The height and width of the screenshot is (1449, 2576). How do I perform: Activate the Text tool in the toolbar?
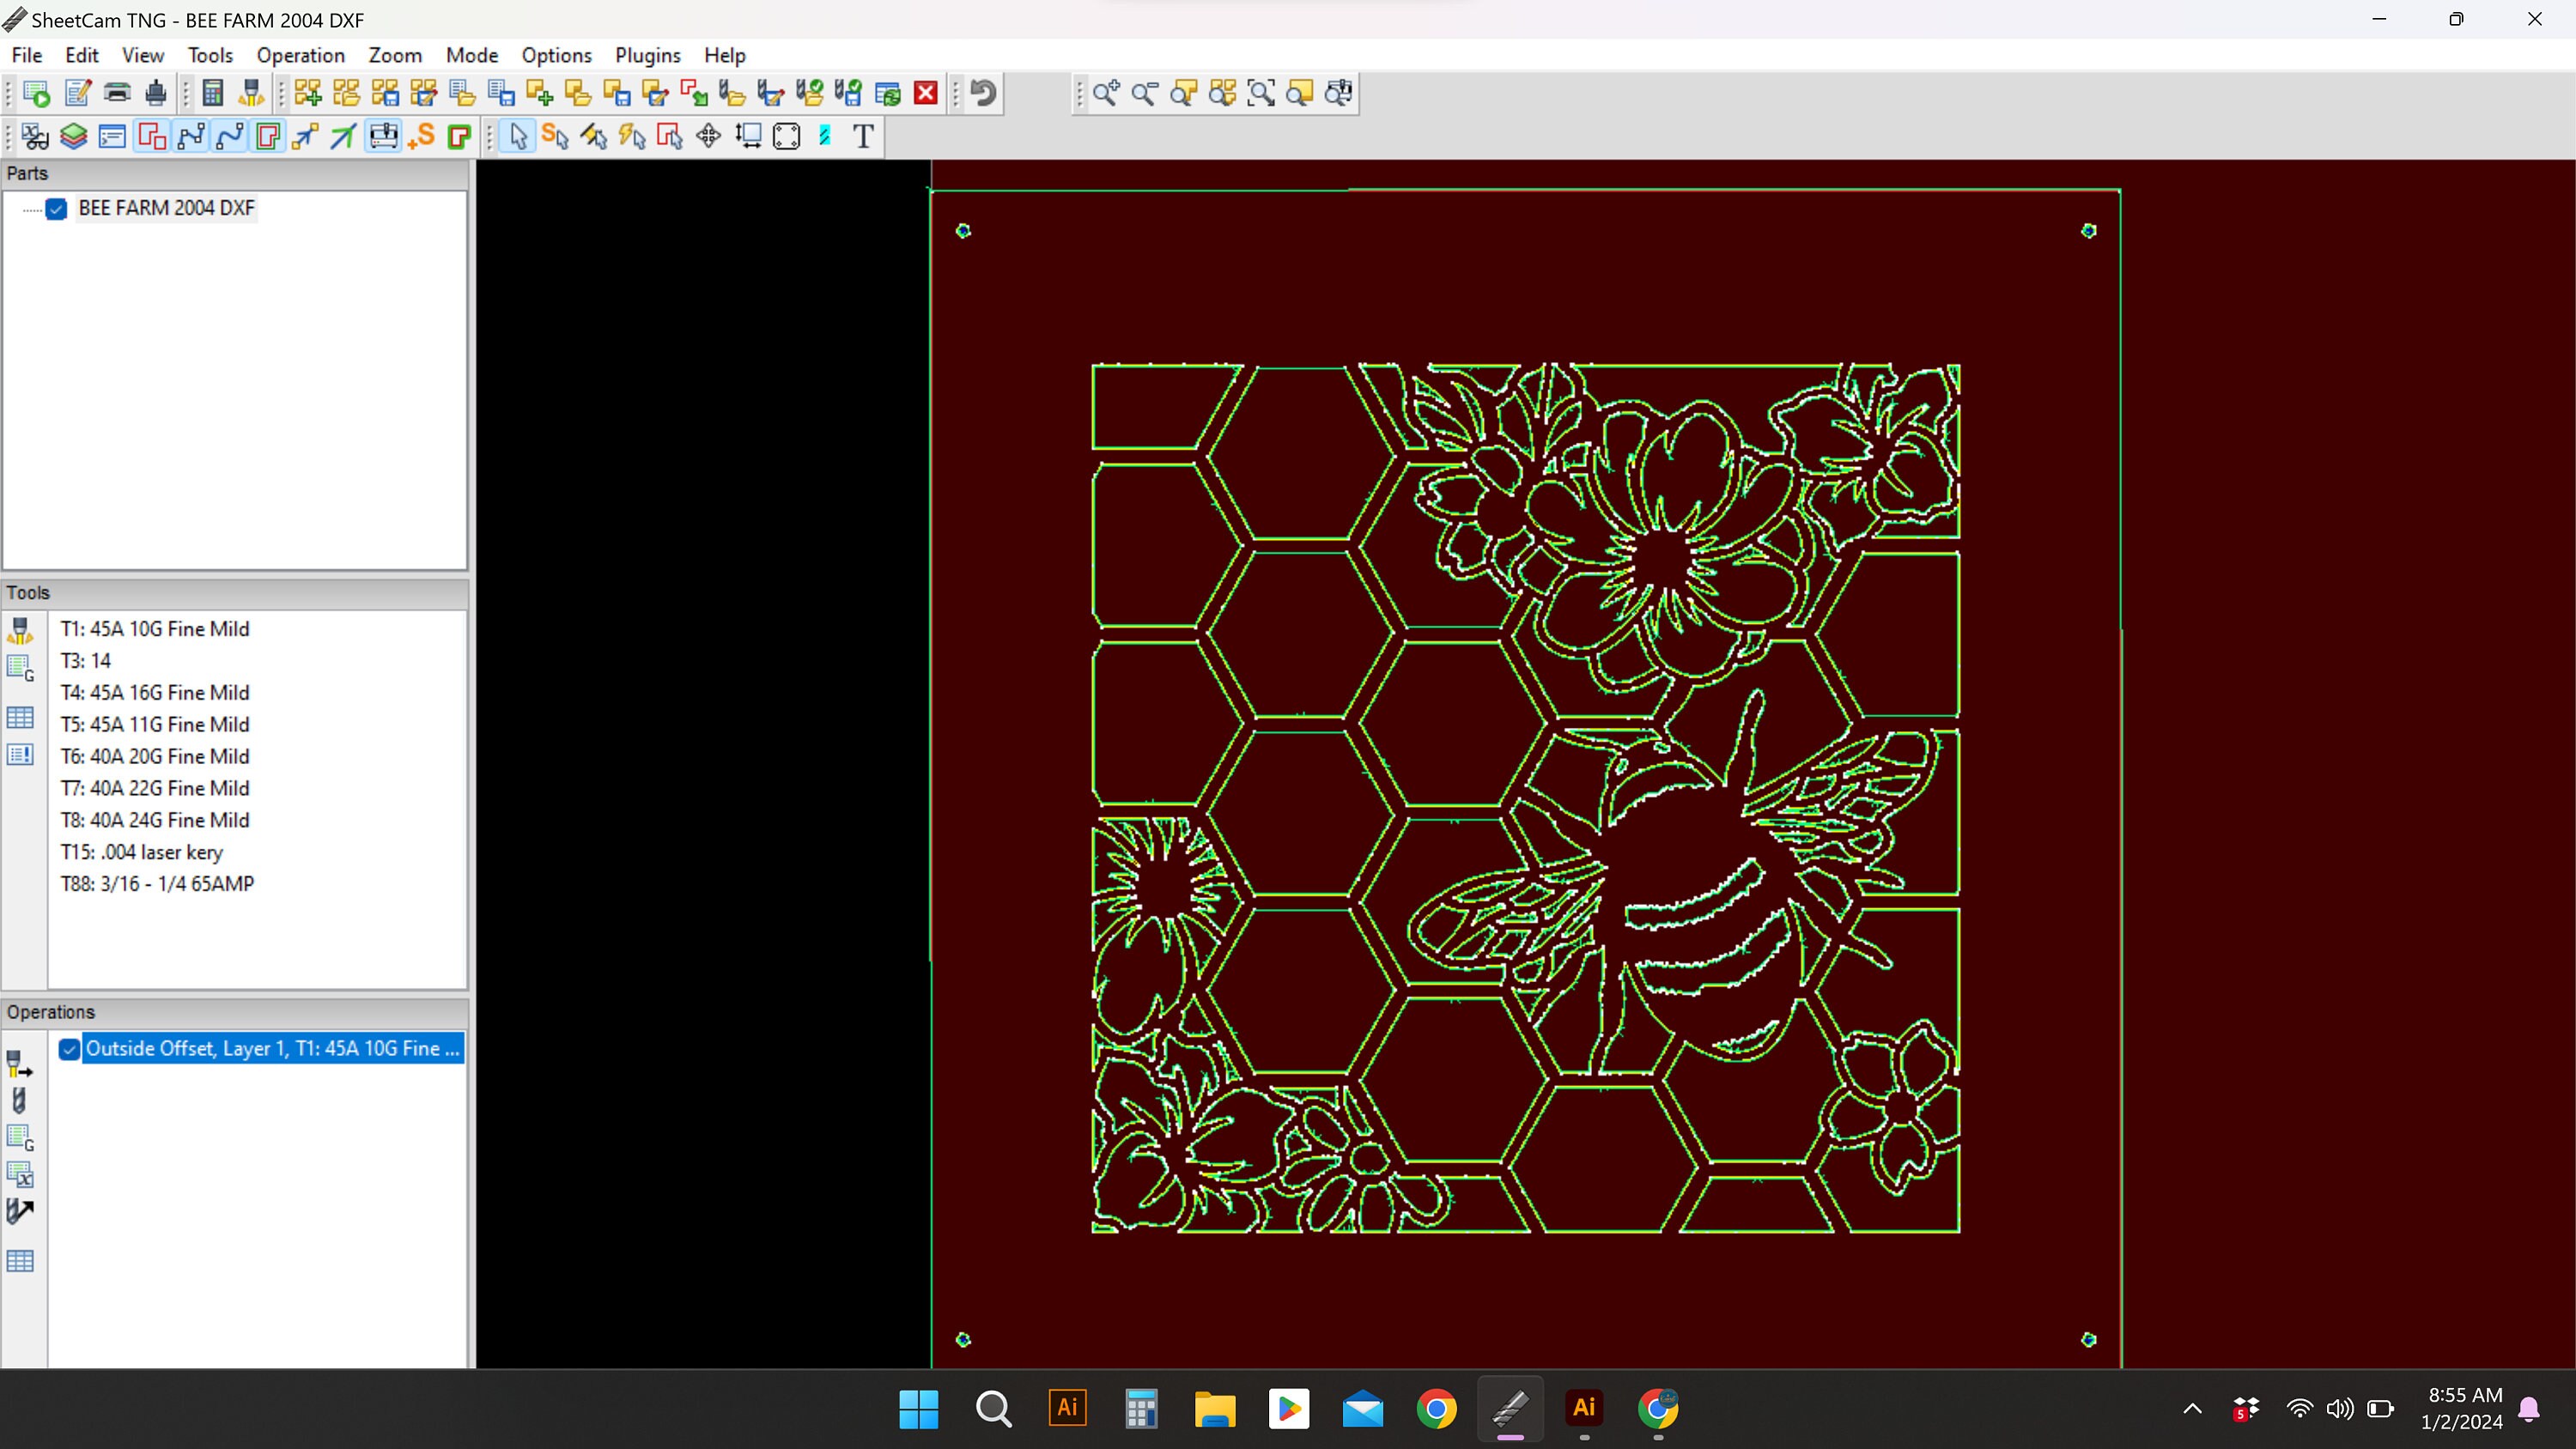tap(862, 136)
